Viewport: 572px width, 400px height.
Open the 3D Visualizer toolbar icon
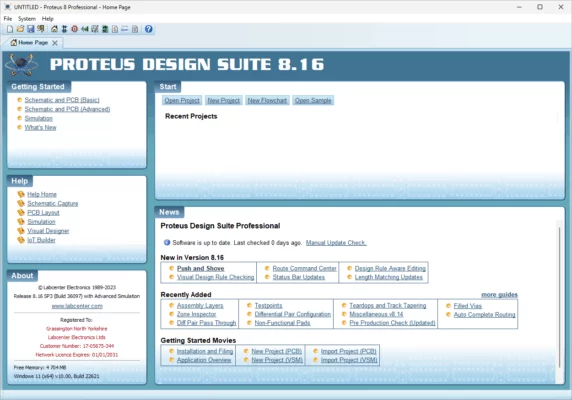click(x=85, y=29)
